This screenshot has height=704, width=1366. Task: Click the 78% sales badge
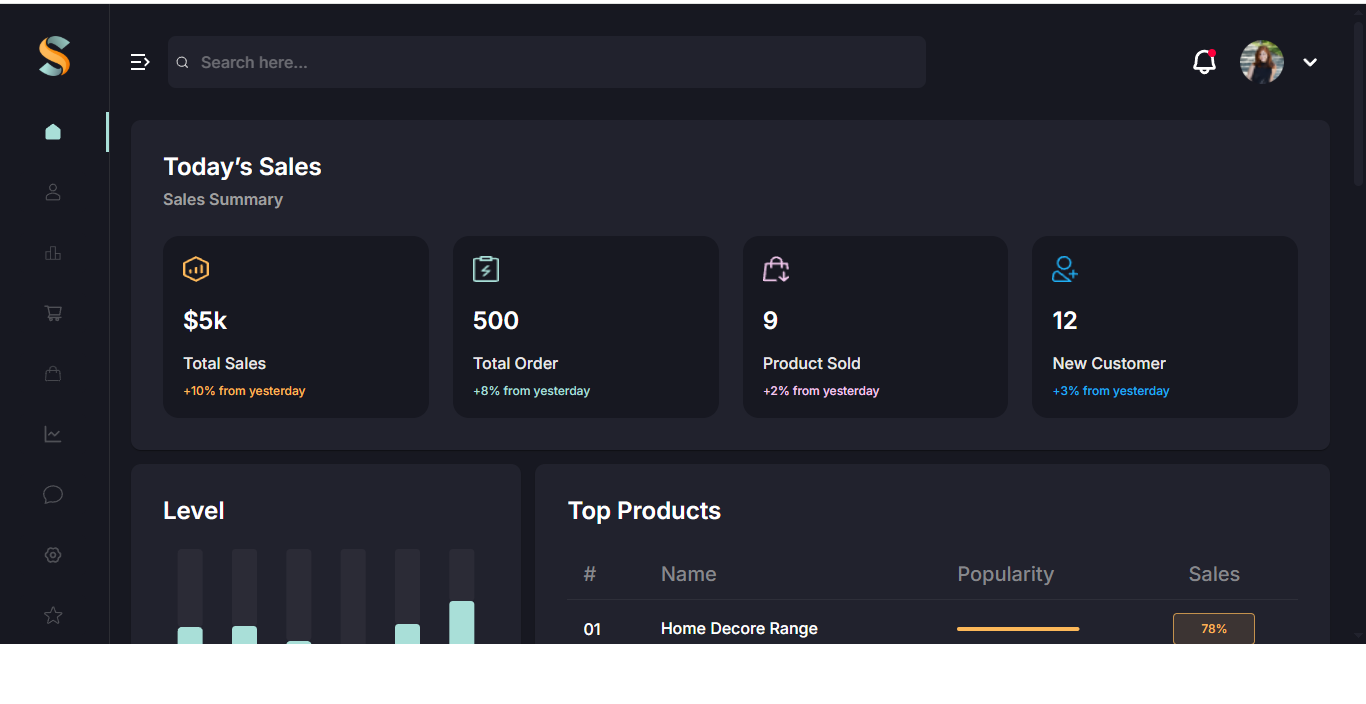coord(1213,628)
